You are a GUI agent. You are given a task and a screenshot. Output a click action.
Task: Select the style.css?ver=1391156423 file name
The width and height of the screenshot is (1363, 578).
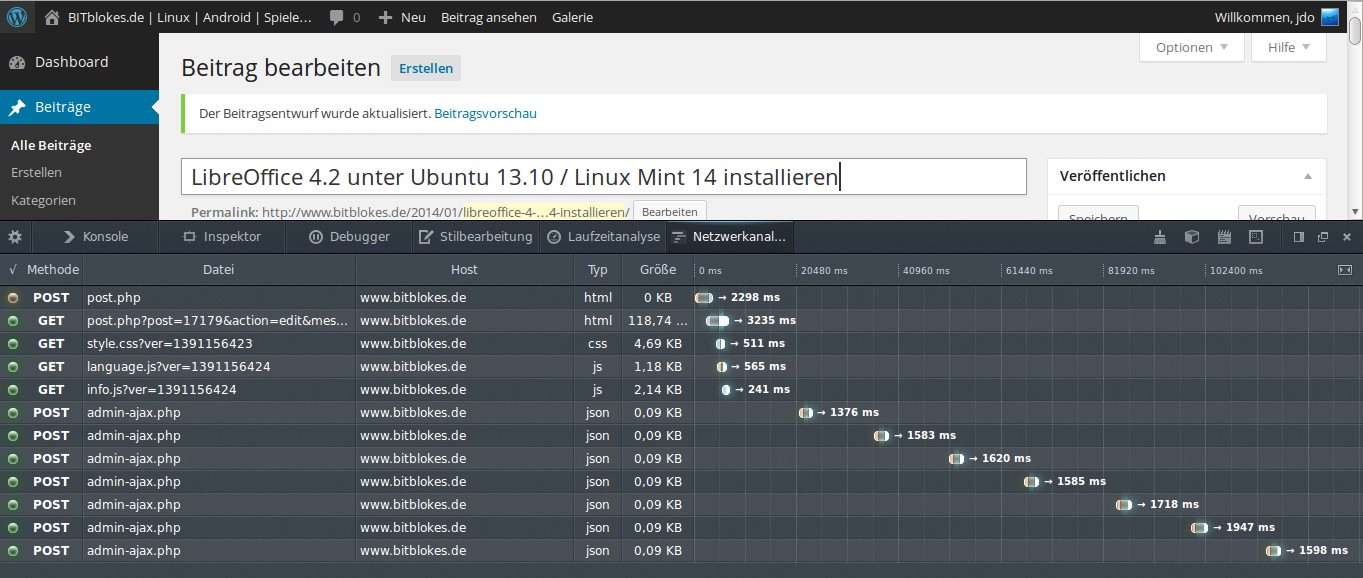[169, 344]
